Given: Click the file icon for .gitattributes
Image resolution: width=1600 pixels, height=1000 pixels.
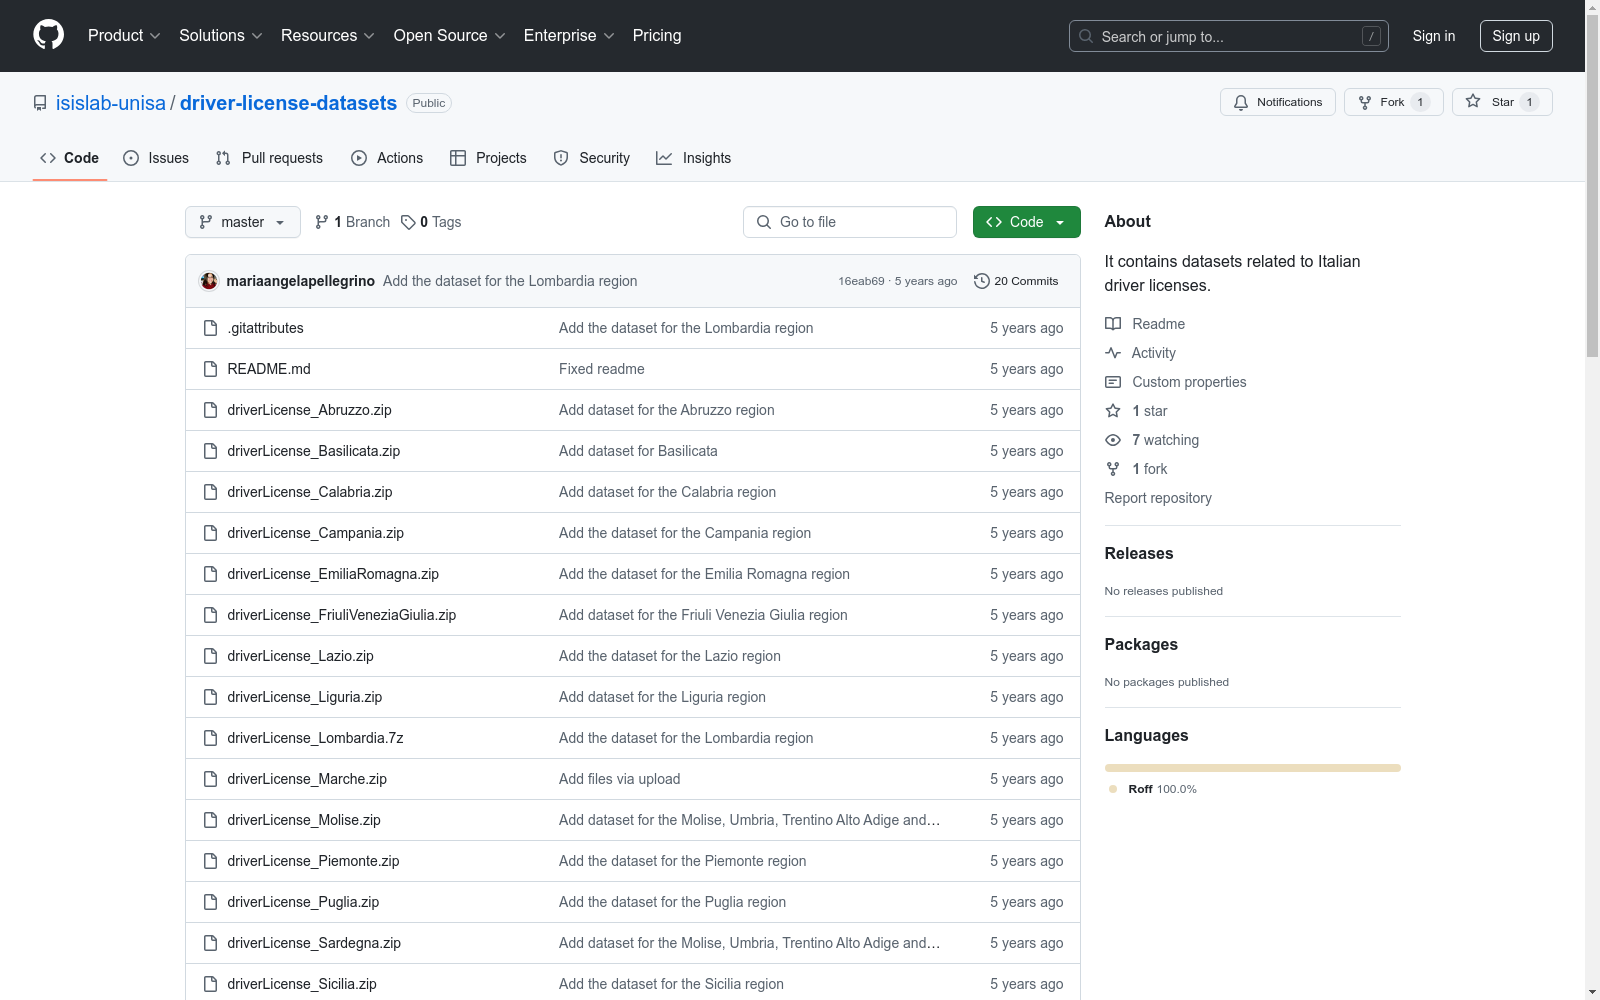Looking at the screenshot, I should click(210, 328).
